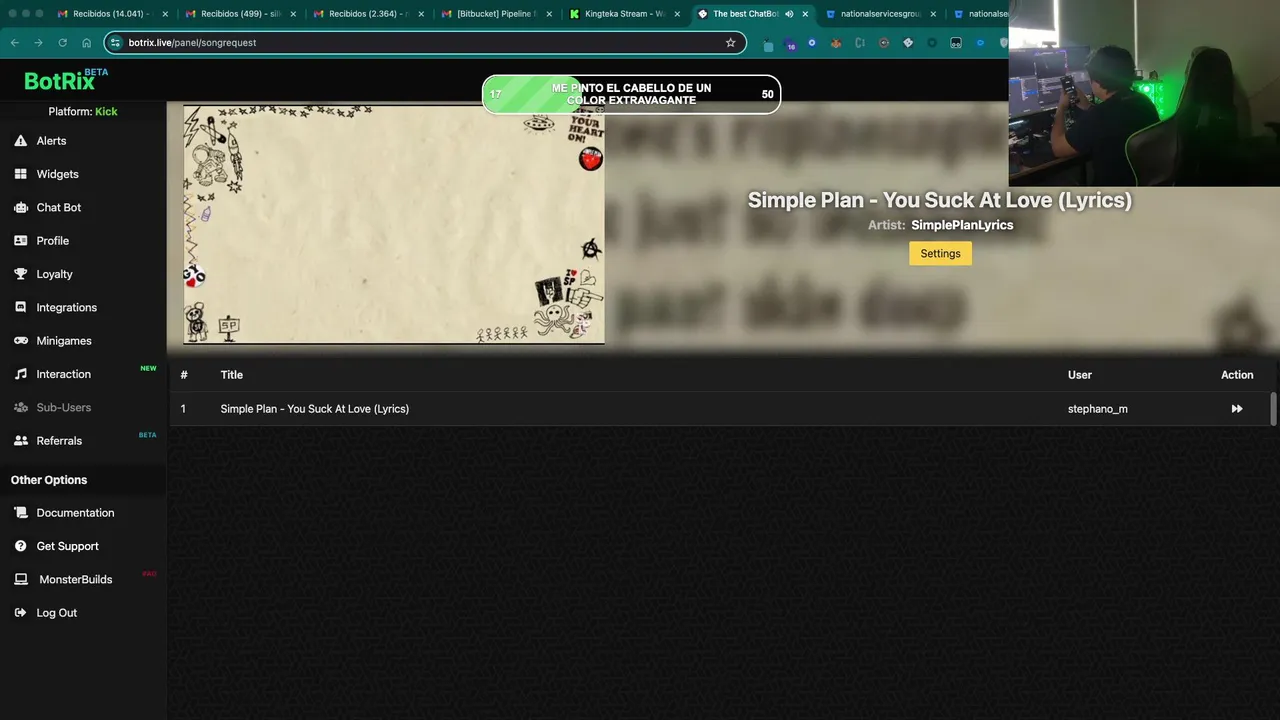Image resolution: width=1280 pixels, height=720 pixels.
Task: Open the Chat Bot robot icon
Action: point(20,207)
